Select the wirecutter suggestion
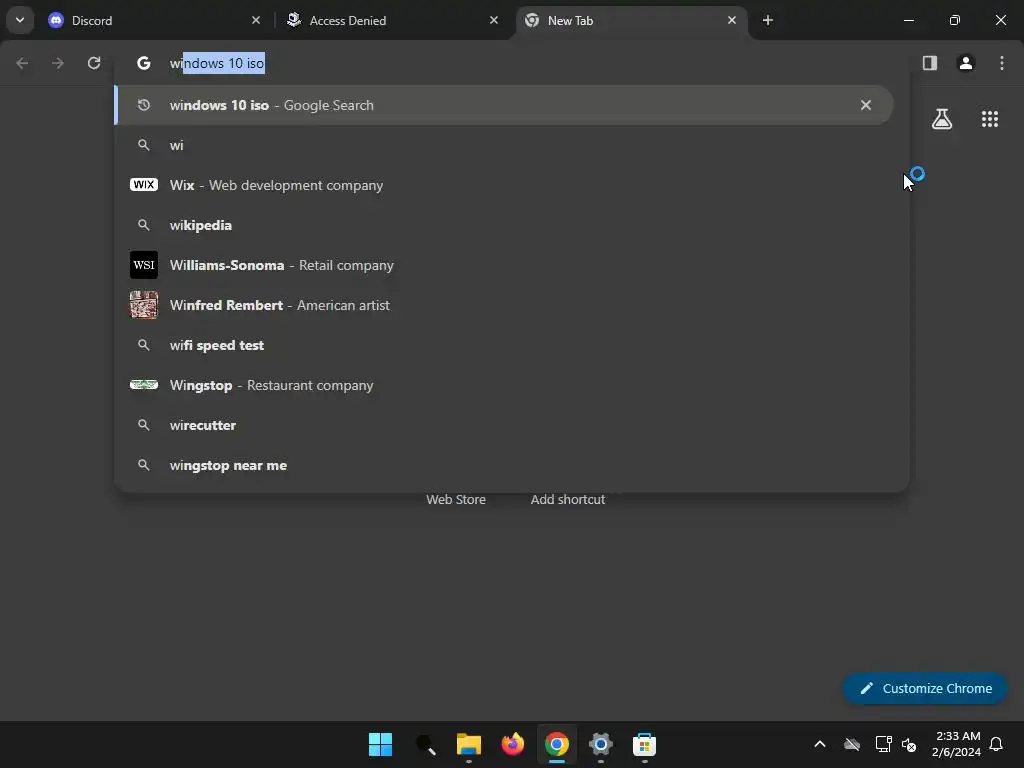This screenshot has width=1024, height=768. pyautogui.click(x=504, y=425)
